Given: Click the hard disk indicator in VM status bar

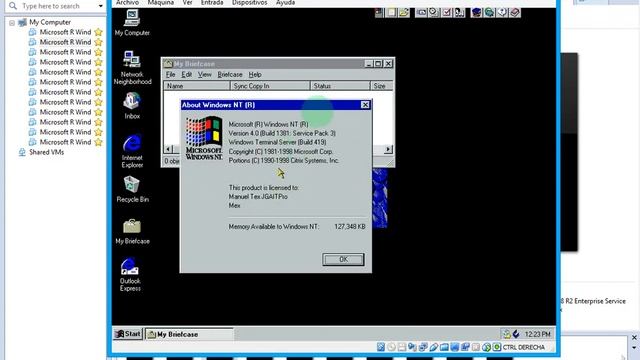Looking at the screenshot, I should [x=380, y=347].
